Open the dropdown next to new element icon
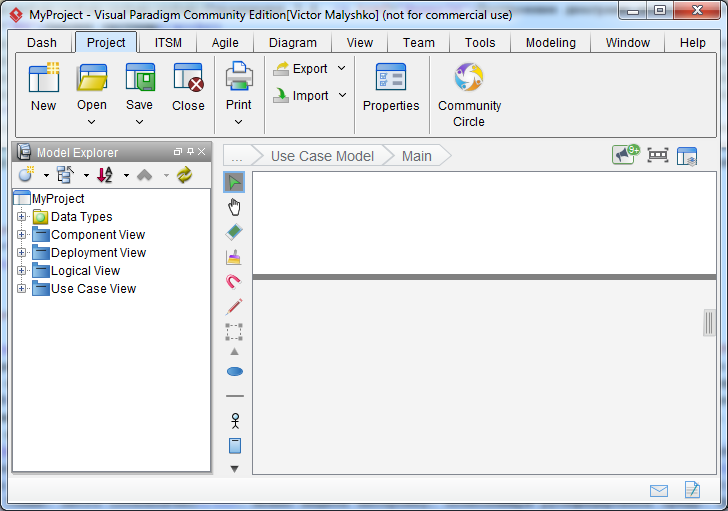Screen dimensions: 728x511 (46, 175)
